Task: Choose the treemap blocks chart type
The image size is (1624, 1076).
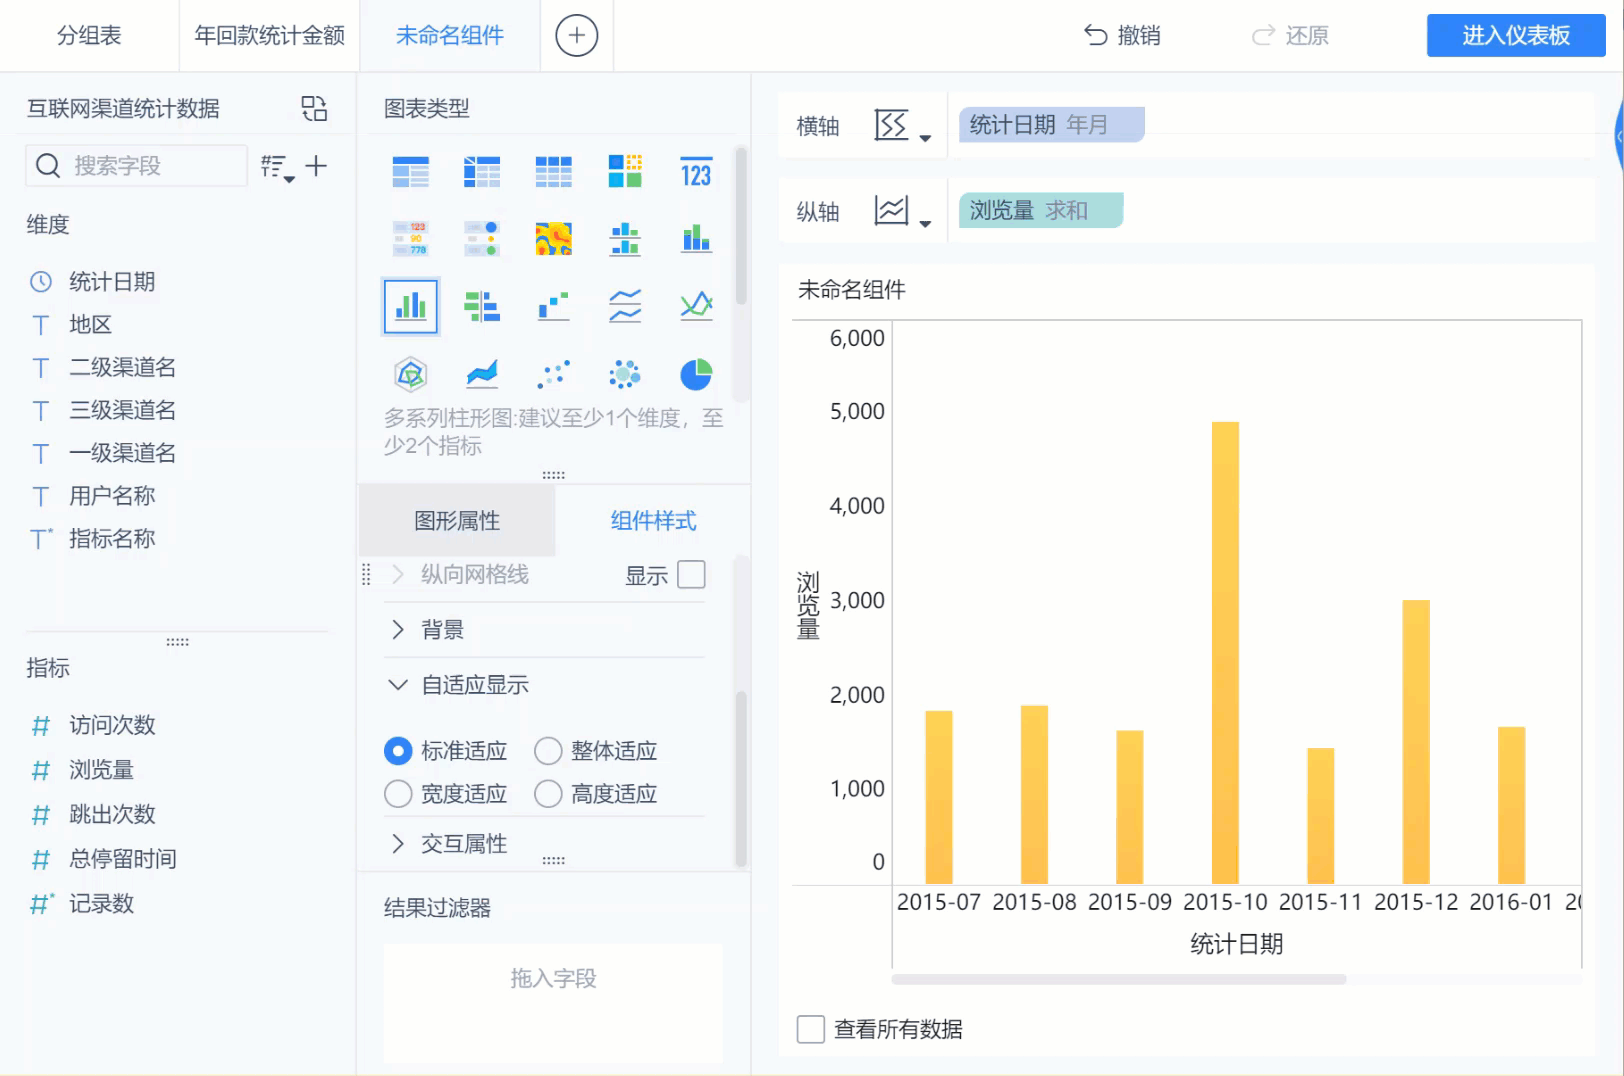Action: coord(625,172)
